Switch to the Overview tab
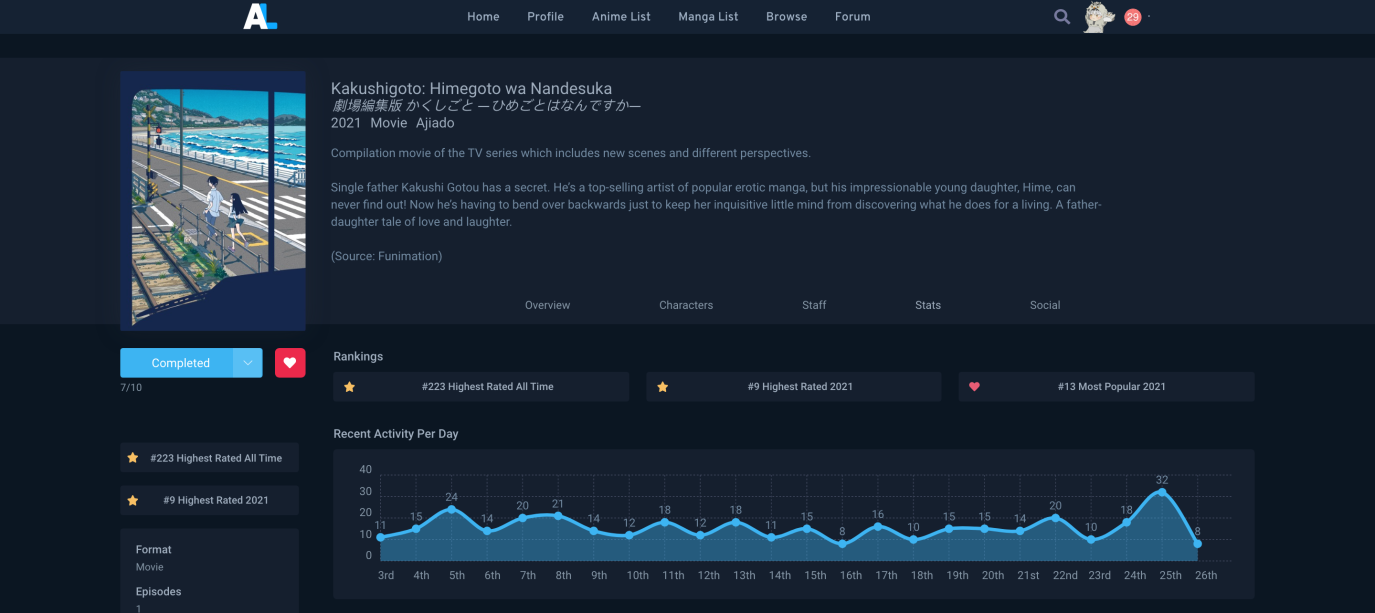The image size is (1375, 613). (x=547, y=305)
